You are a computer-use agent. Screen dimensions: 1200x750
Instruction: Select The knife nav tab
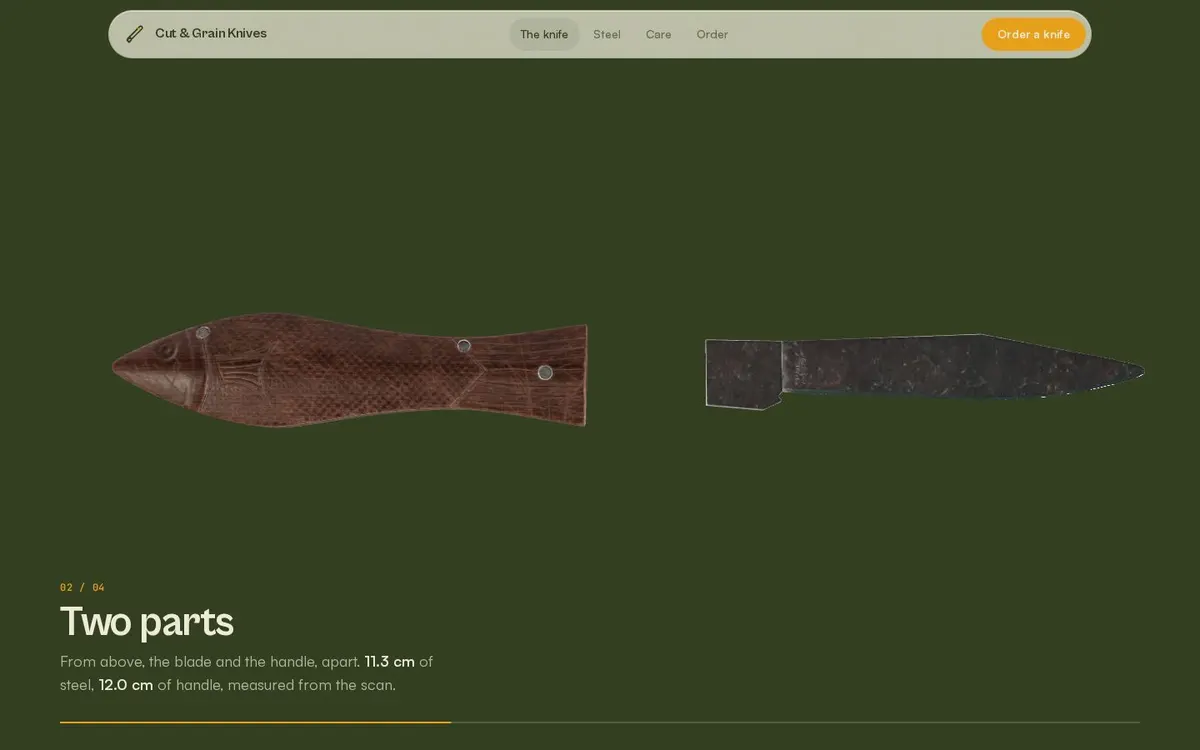(x=544, y=34)
